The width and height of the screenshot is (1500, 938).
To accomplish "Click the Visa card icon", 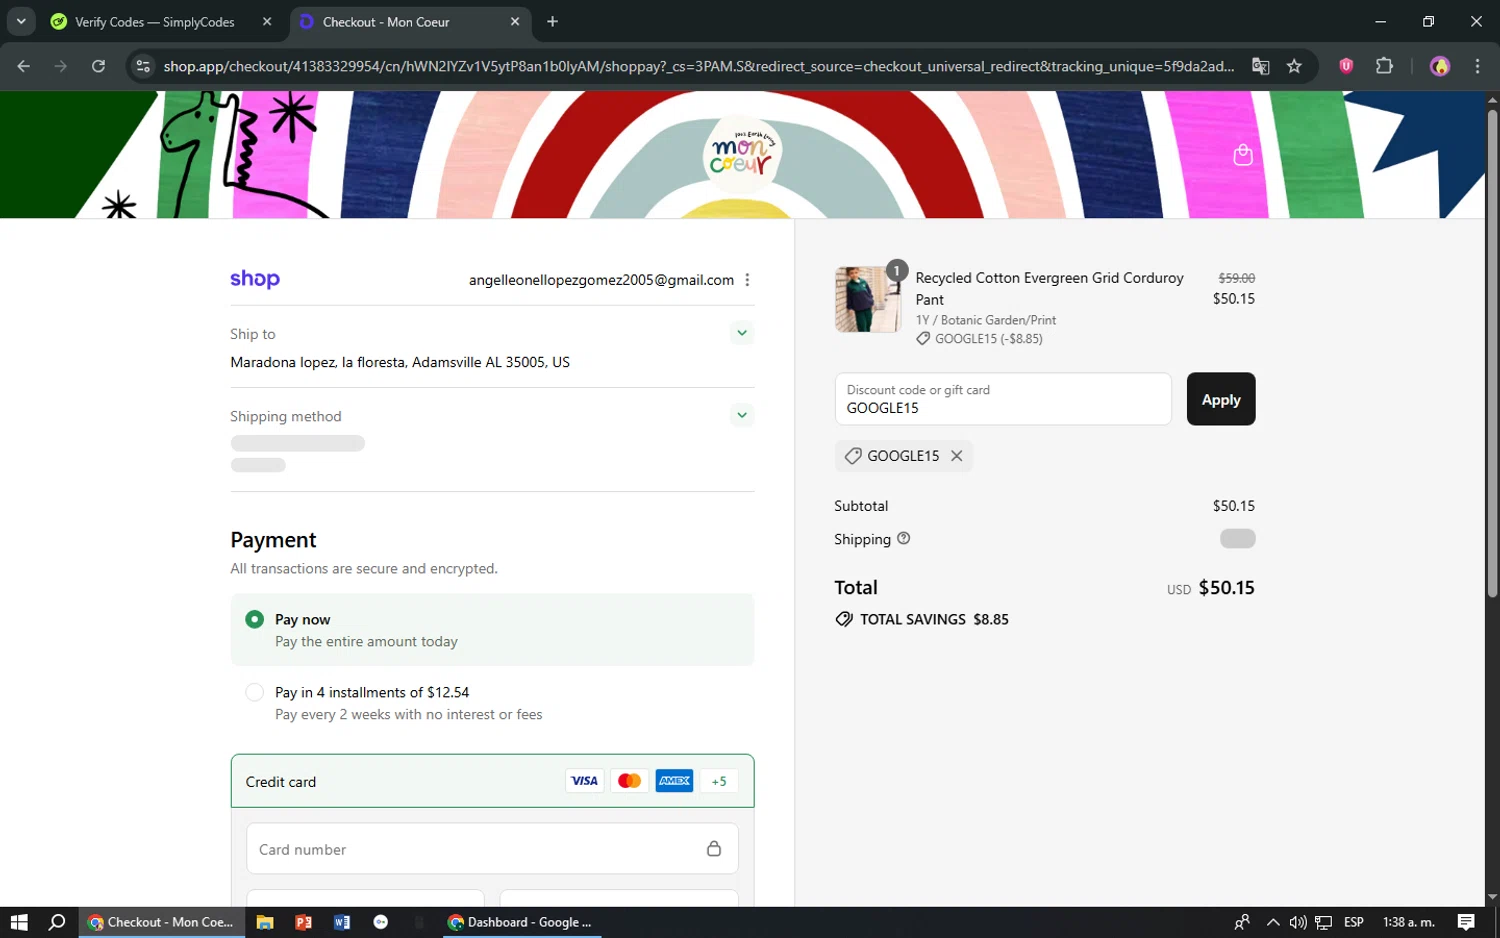I will click(x=584, y=781).
